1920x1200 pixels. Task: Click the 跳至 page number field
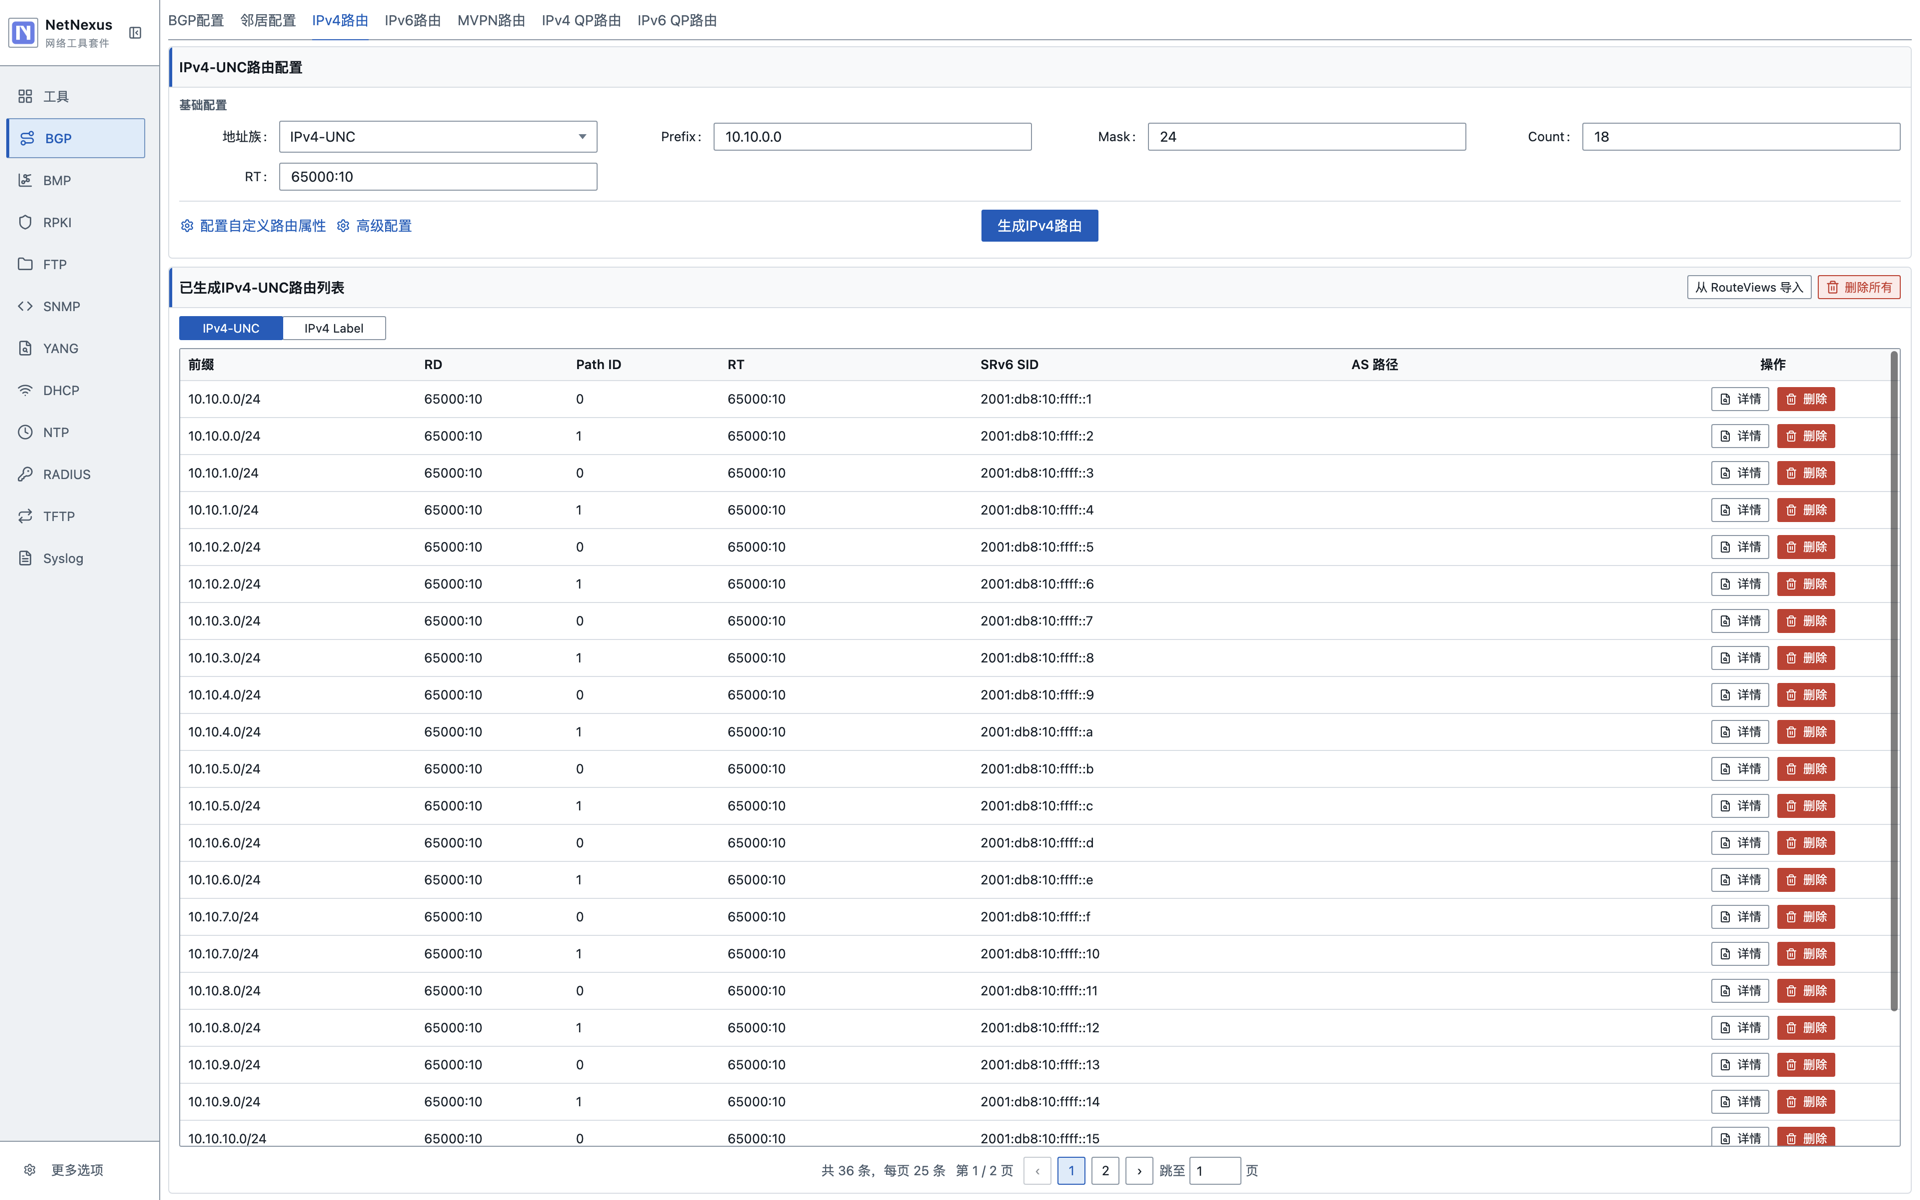[1215, 1171]
